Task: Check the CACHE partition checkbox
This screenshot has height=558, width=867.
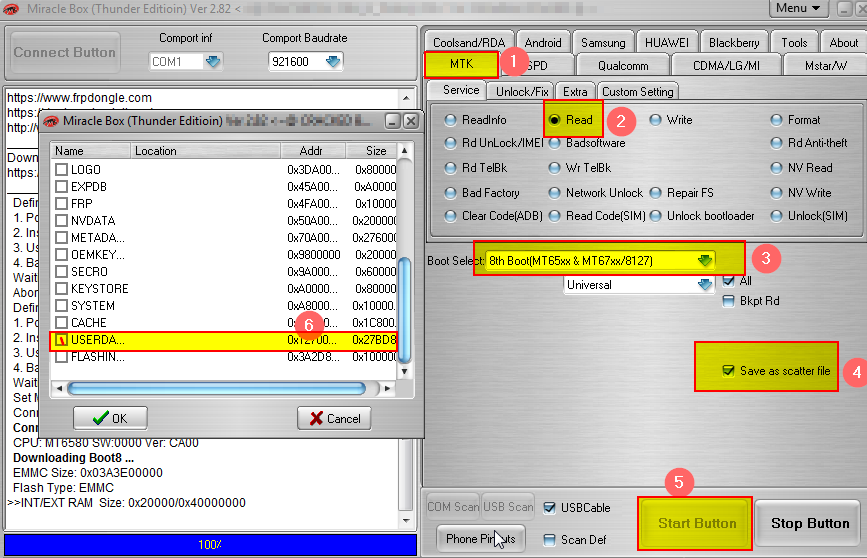Action: [61, 322]
